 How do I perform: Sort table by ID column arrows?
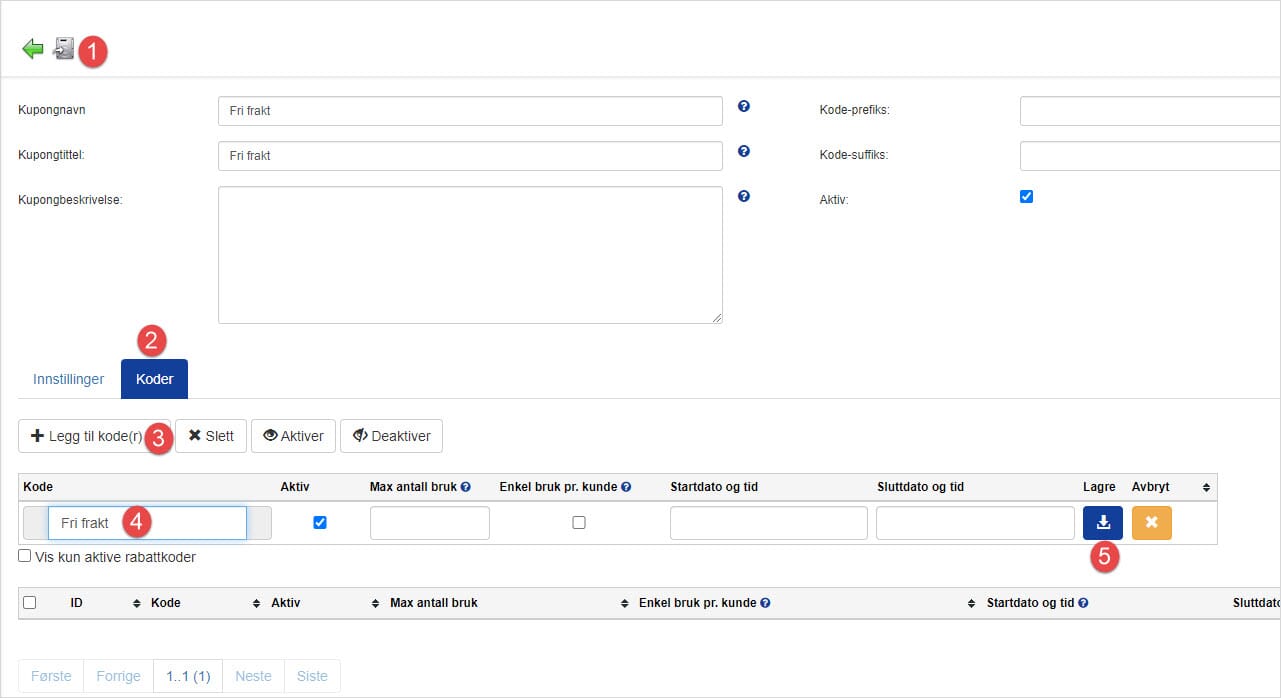pos(137,603)
